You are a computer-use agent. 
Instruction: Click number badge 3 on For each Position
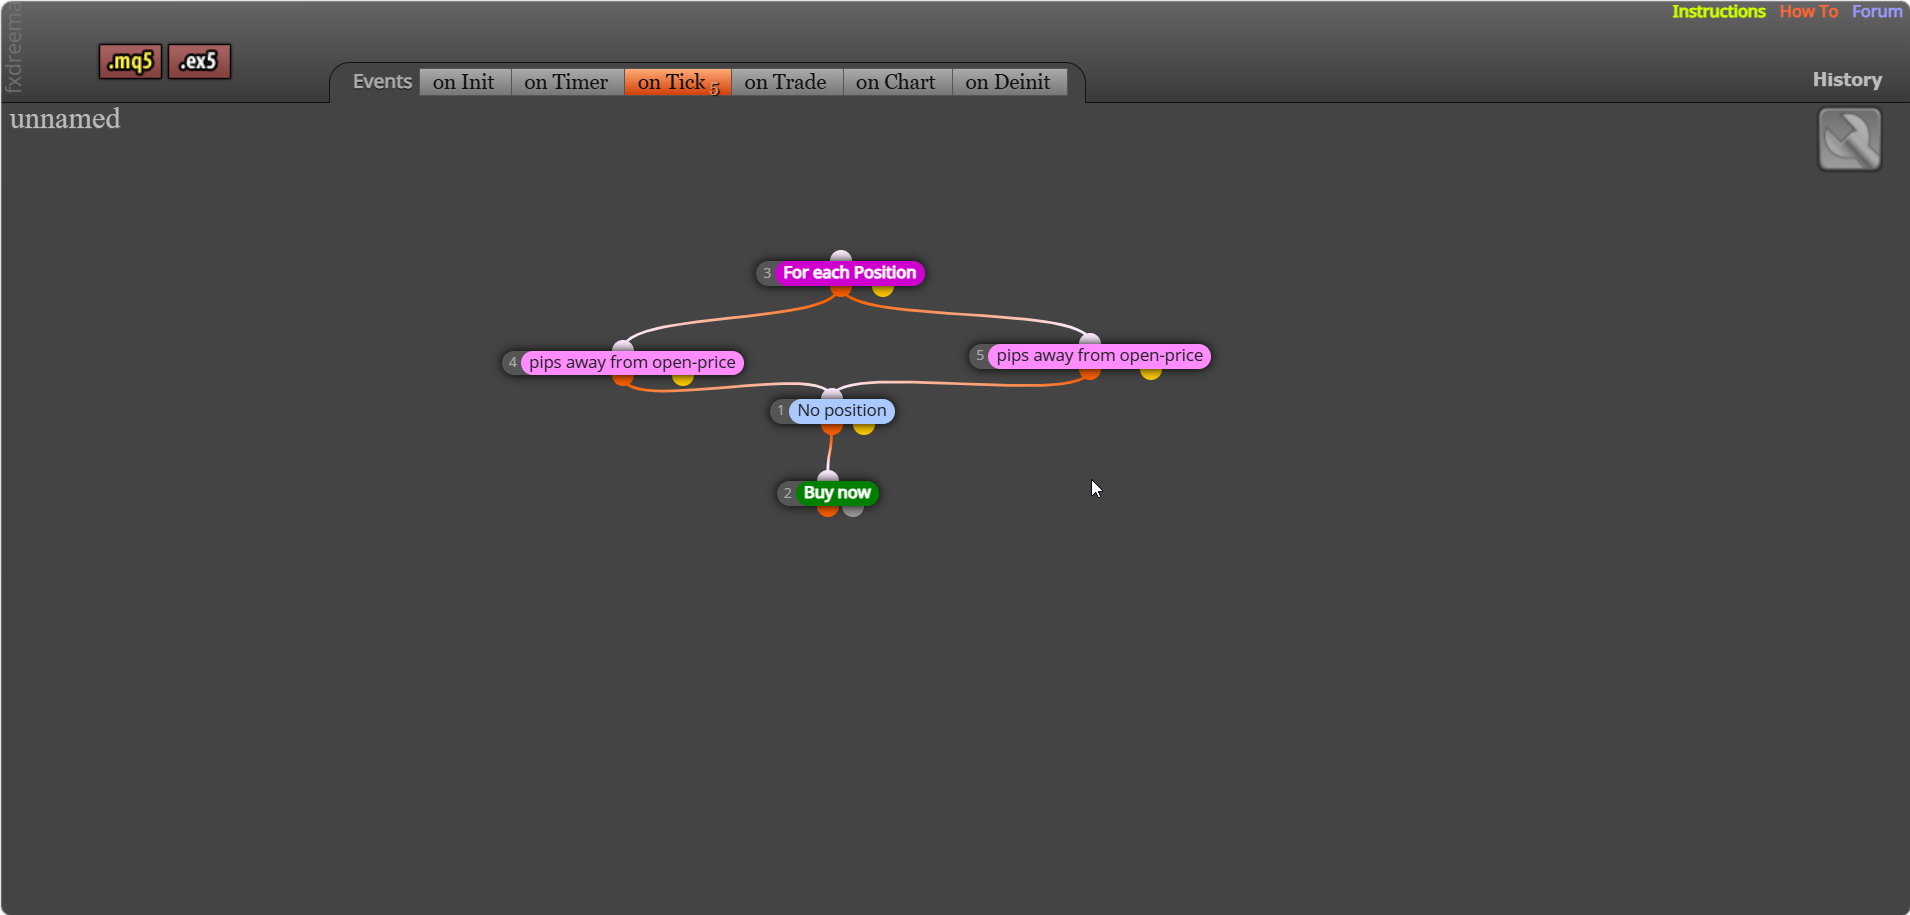pos(767,273)
